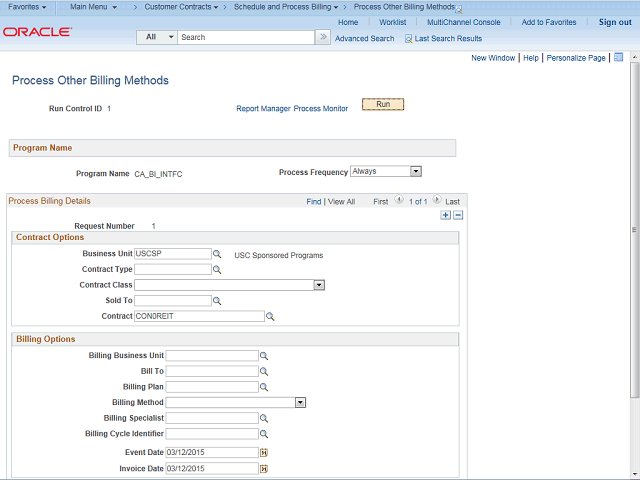Image resolution: width=640 pixels, height=480 pixels.
Task: Open the Favorites menu
Action: point(27,7)
